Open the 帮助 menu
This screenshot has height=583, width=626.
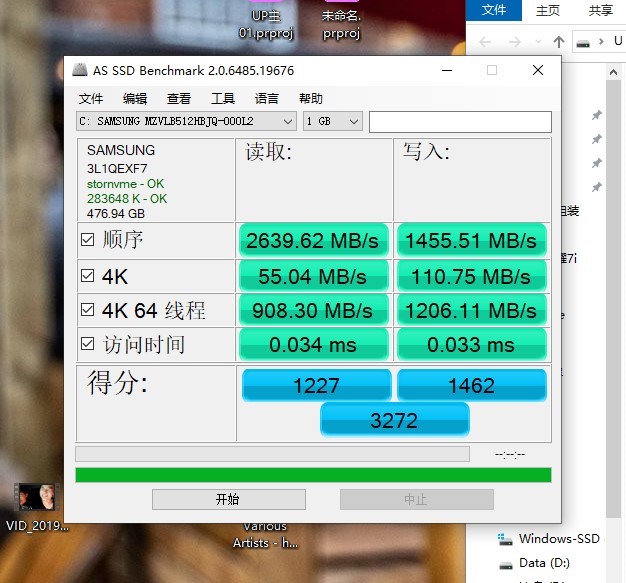pos(311,99)
